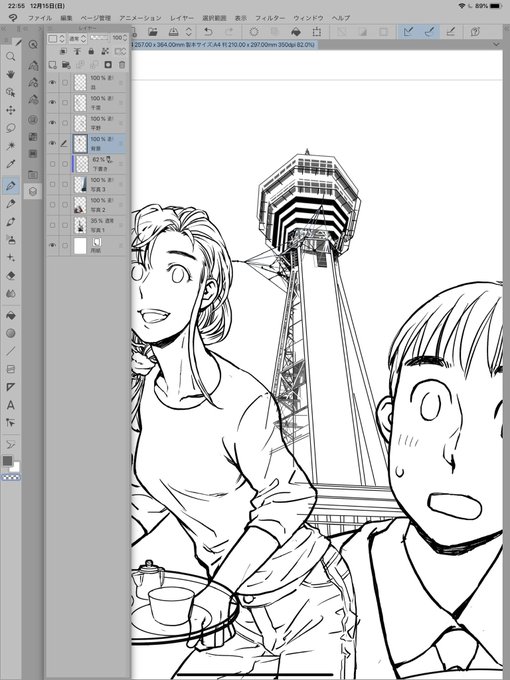
Task: Create new layer folder
Action: point(66,65)
